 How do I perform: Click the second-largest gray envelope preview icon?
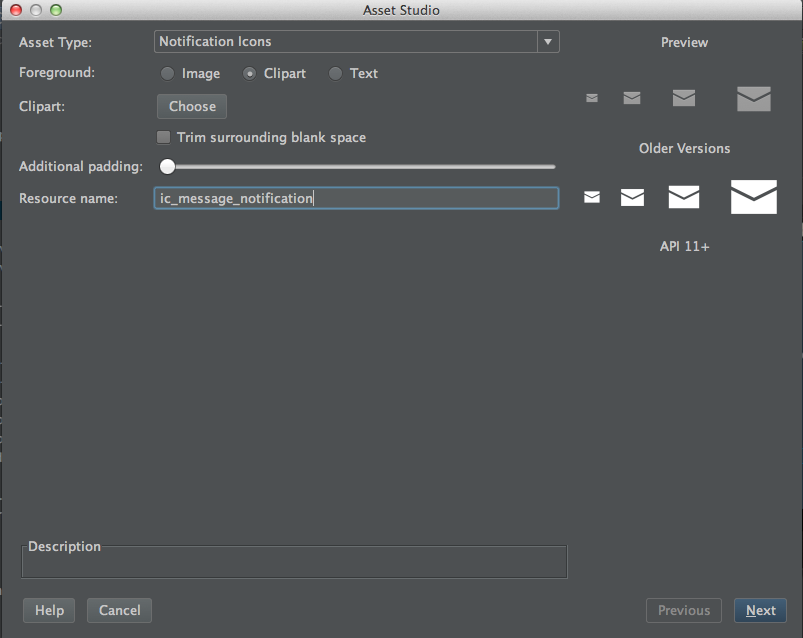(684, 98)
